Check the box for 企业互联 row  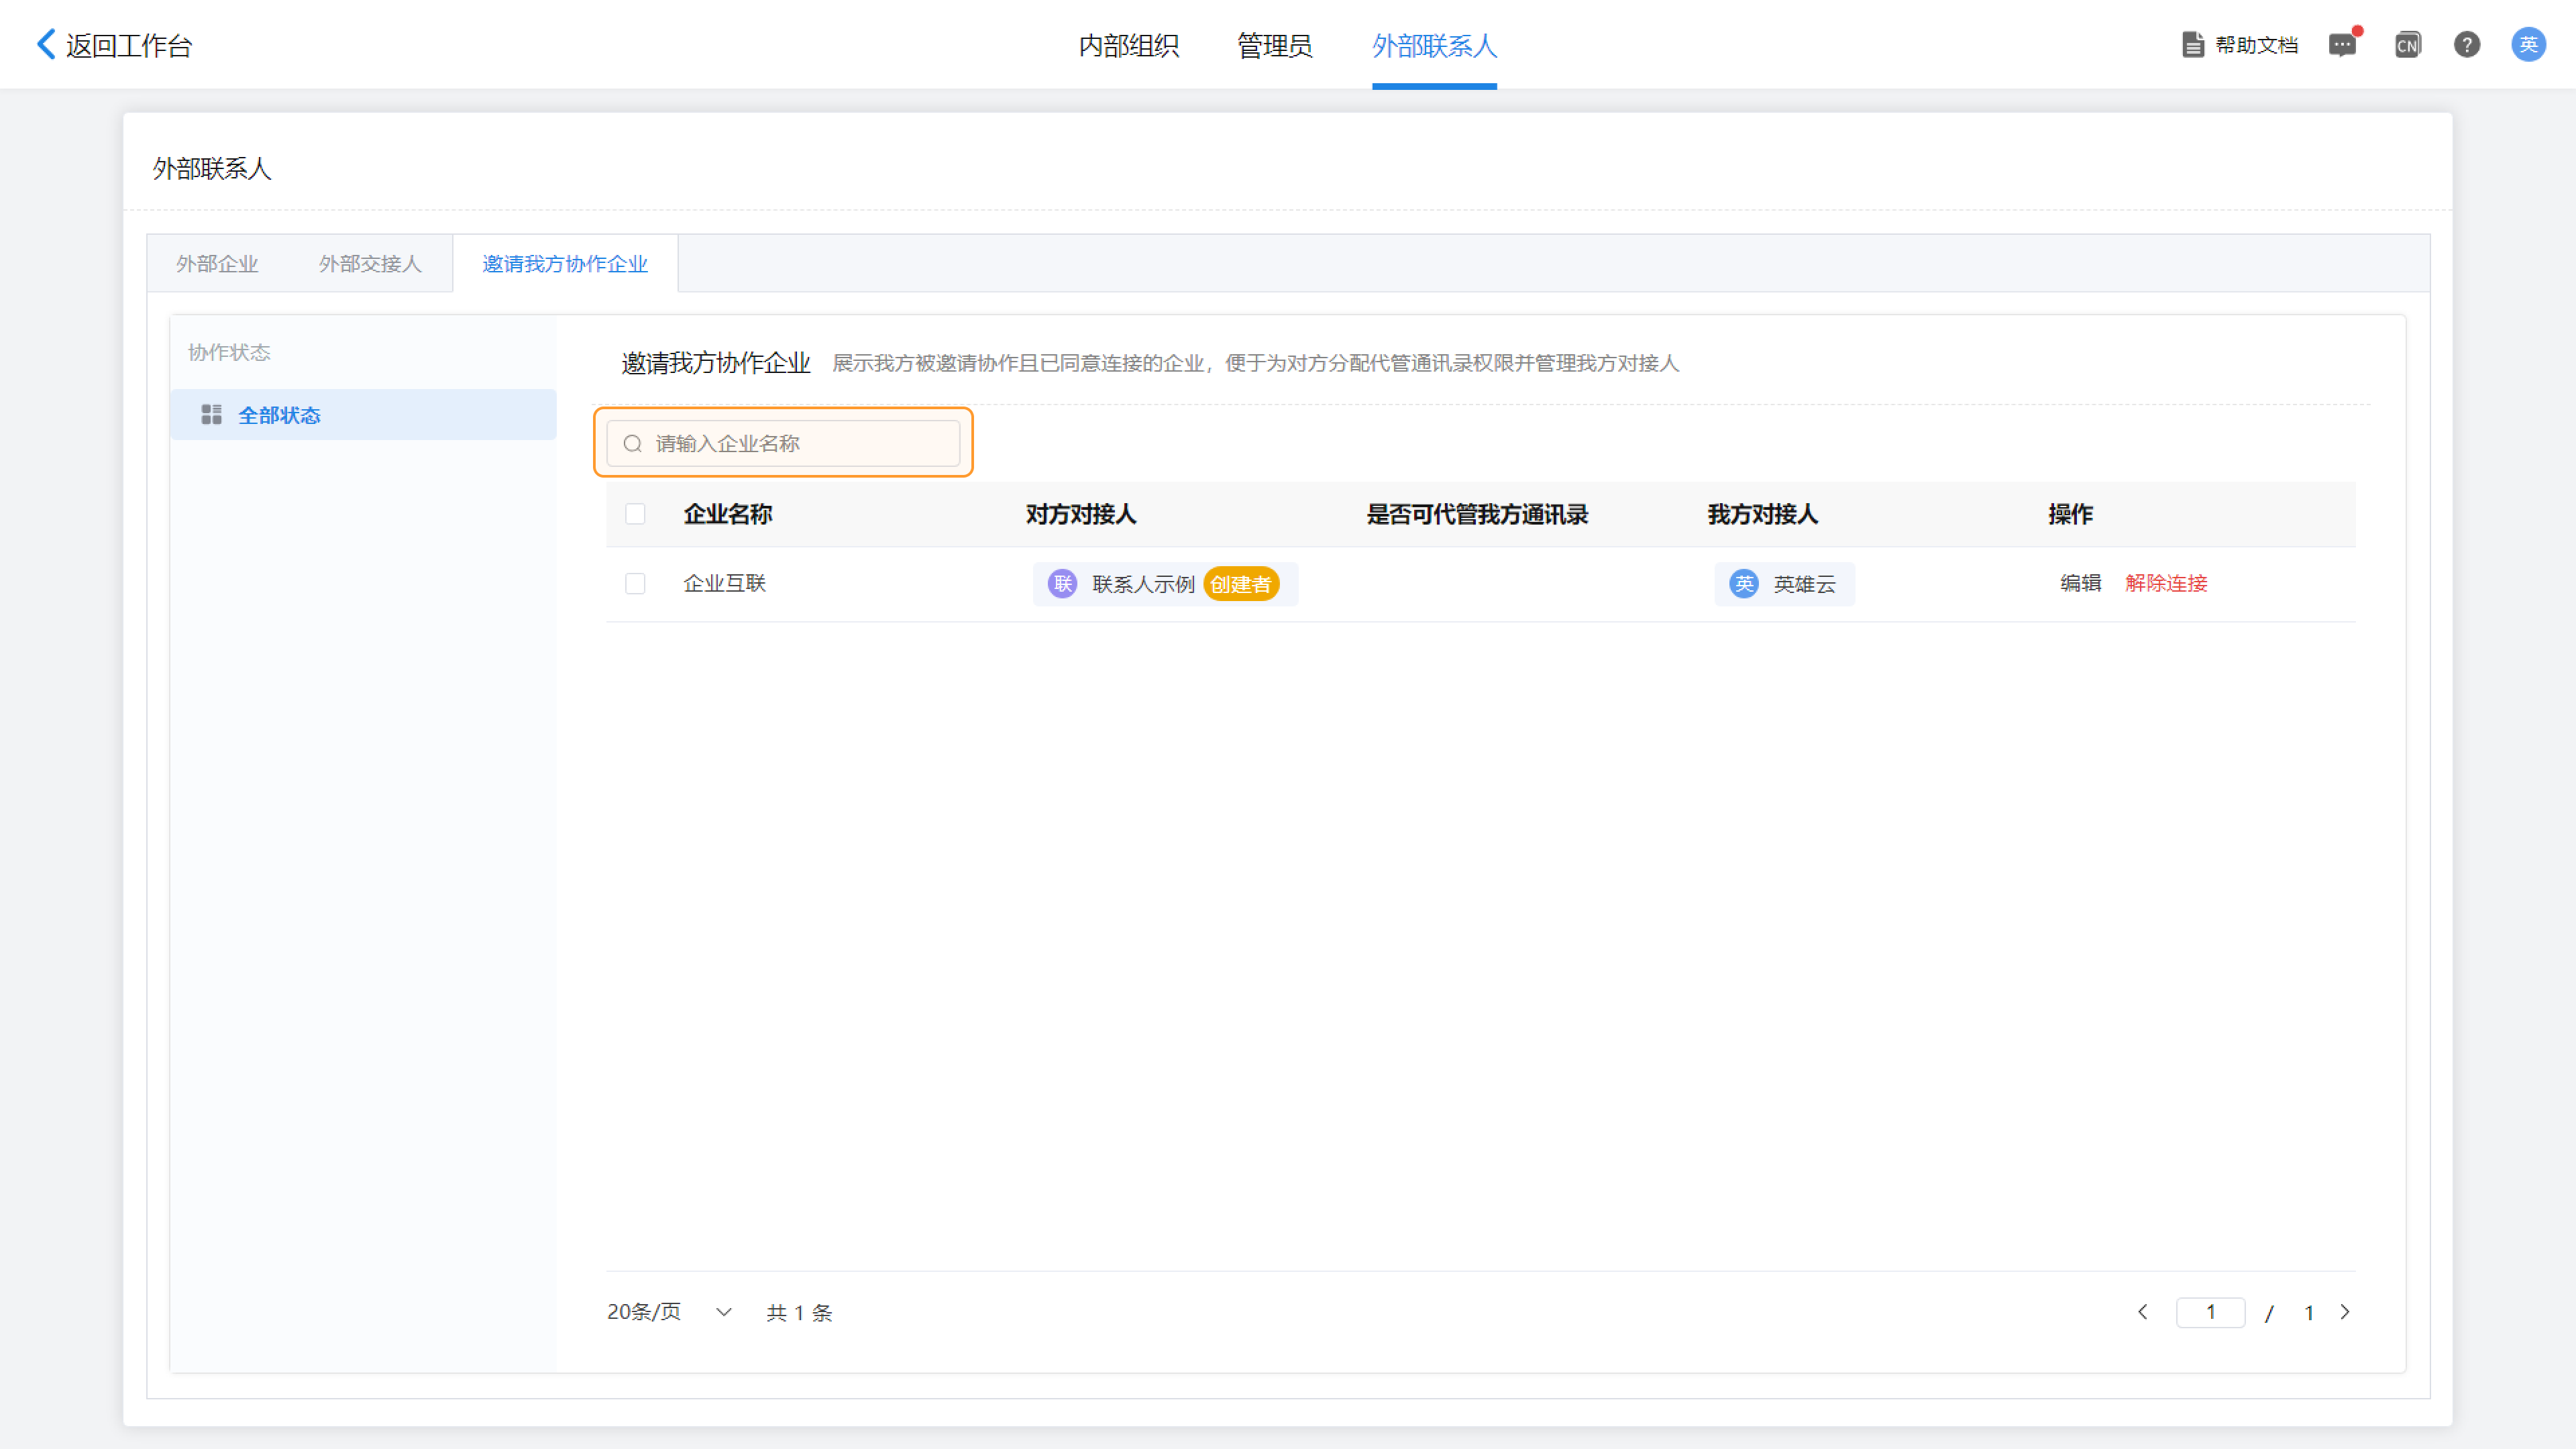click(x=635, y=584)
